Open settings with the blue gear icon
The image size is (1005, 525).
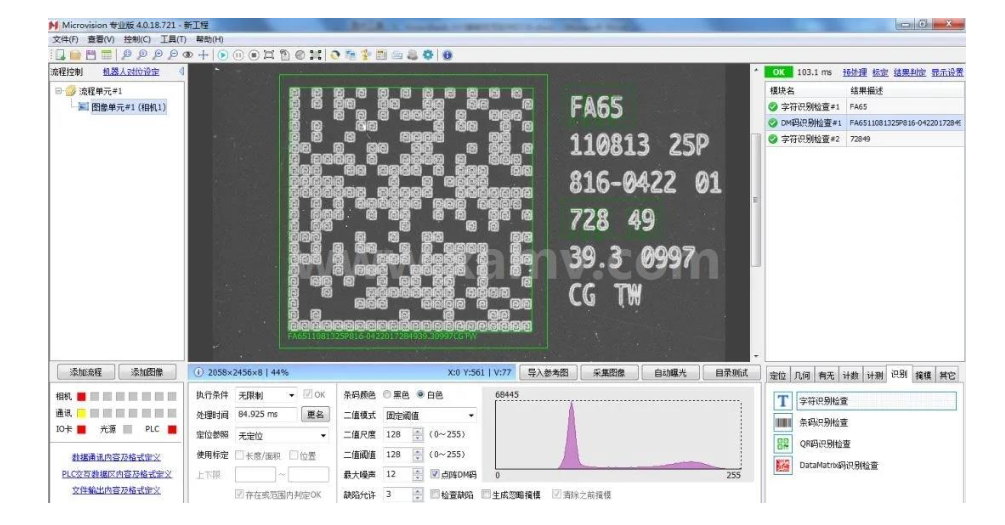[x=428, y=55]
